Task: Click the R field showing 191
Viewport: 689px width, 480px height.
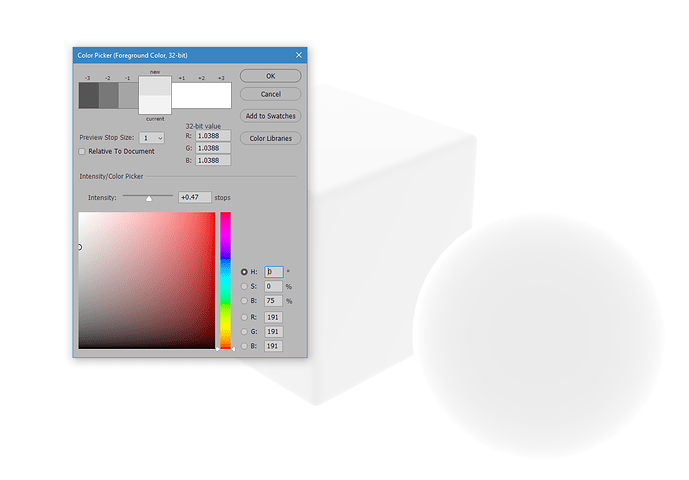Action: pos(273,317)
